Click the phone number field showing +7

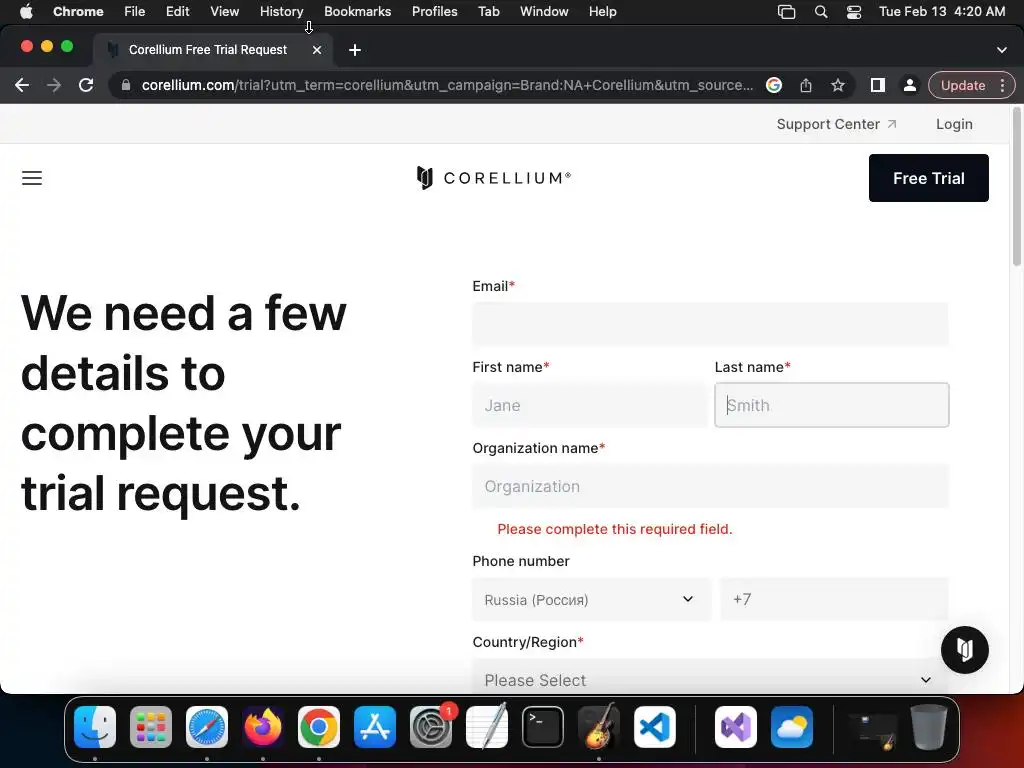click(834, 599)
